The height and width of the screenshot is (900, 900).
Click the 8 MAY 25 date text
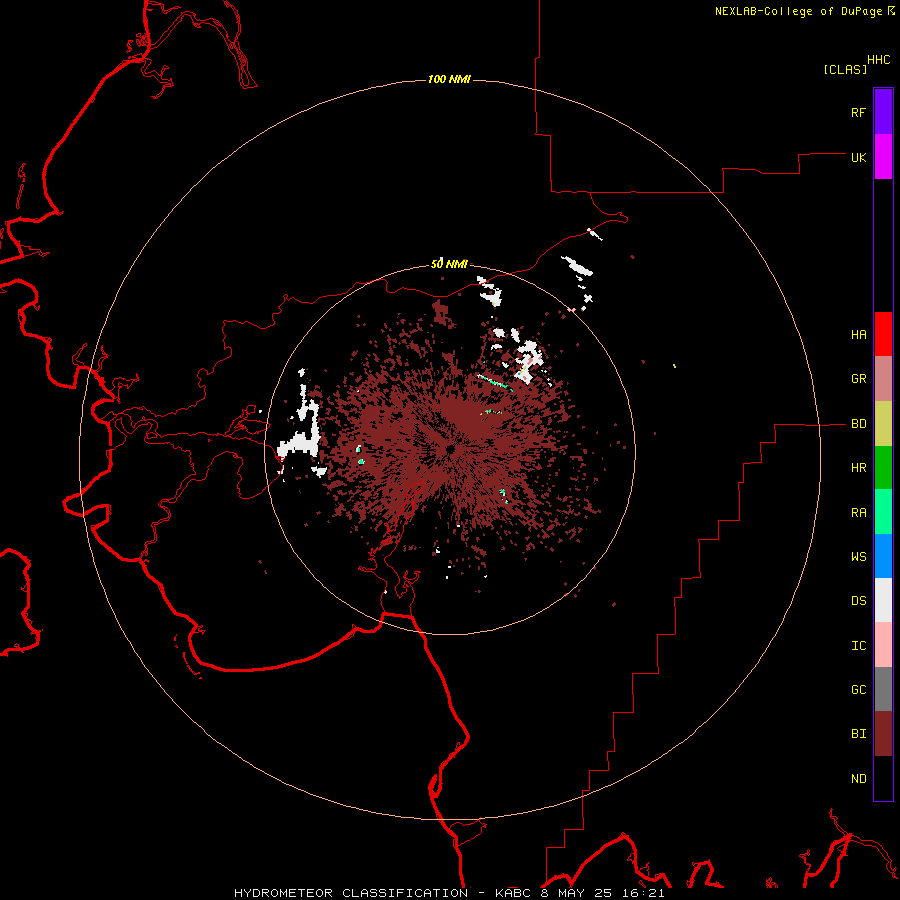click(577, 893)
